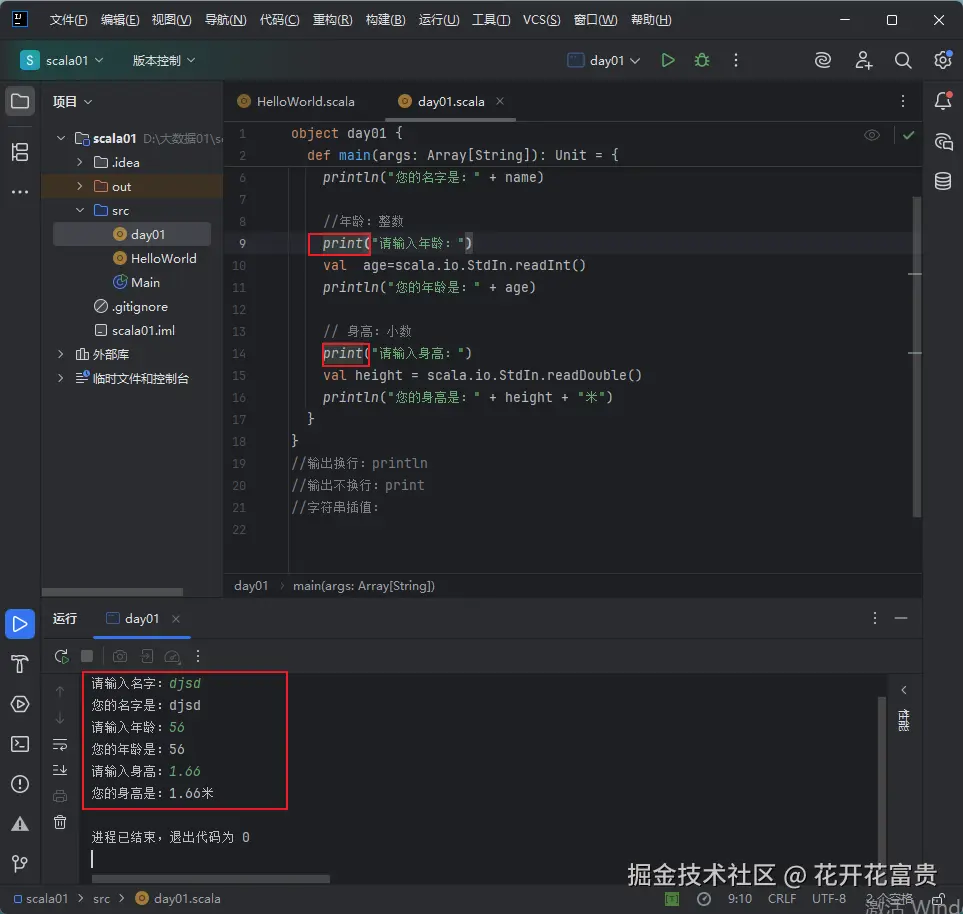Collapse the scala01 root folder
Screen dimensions: 963x914
[x=61, y=138]
